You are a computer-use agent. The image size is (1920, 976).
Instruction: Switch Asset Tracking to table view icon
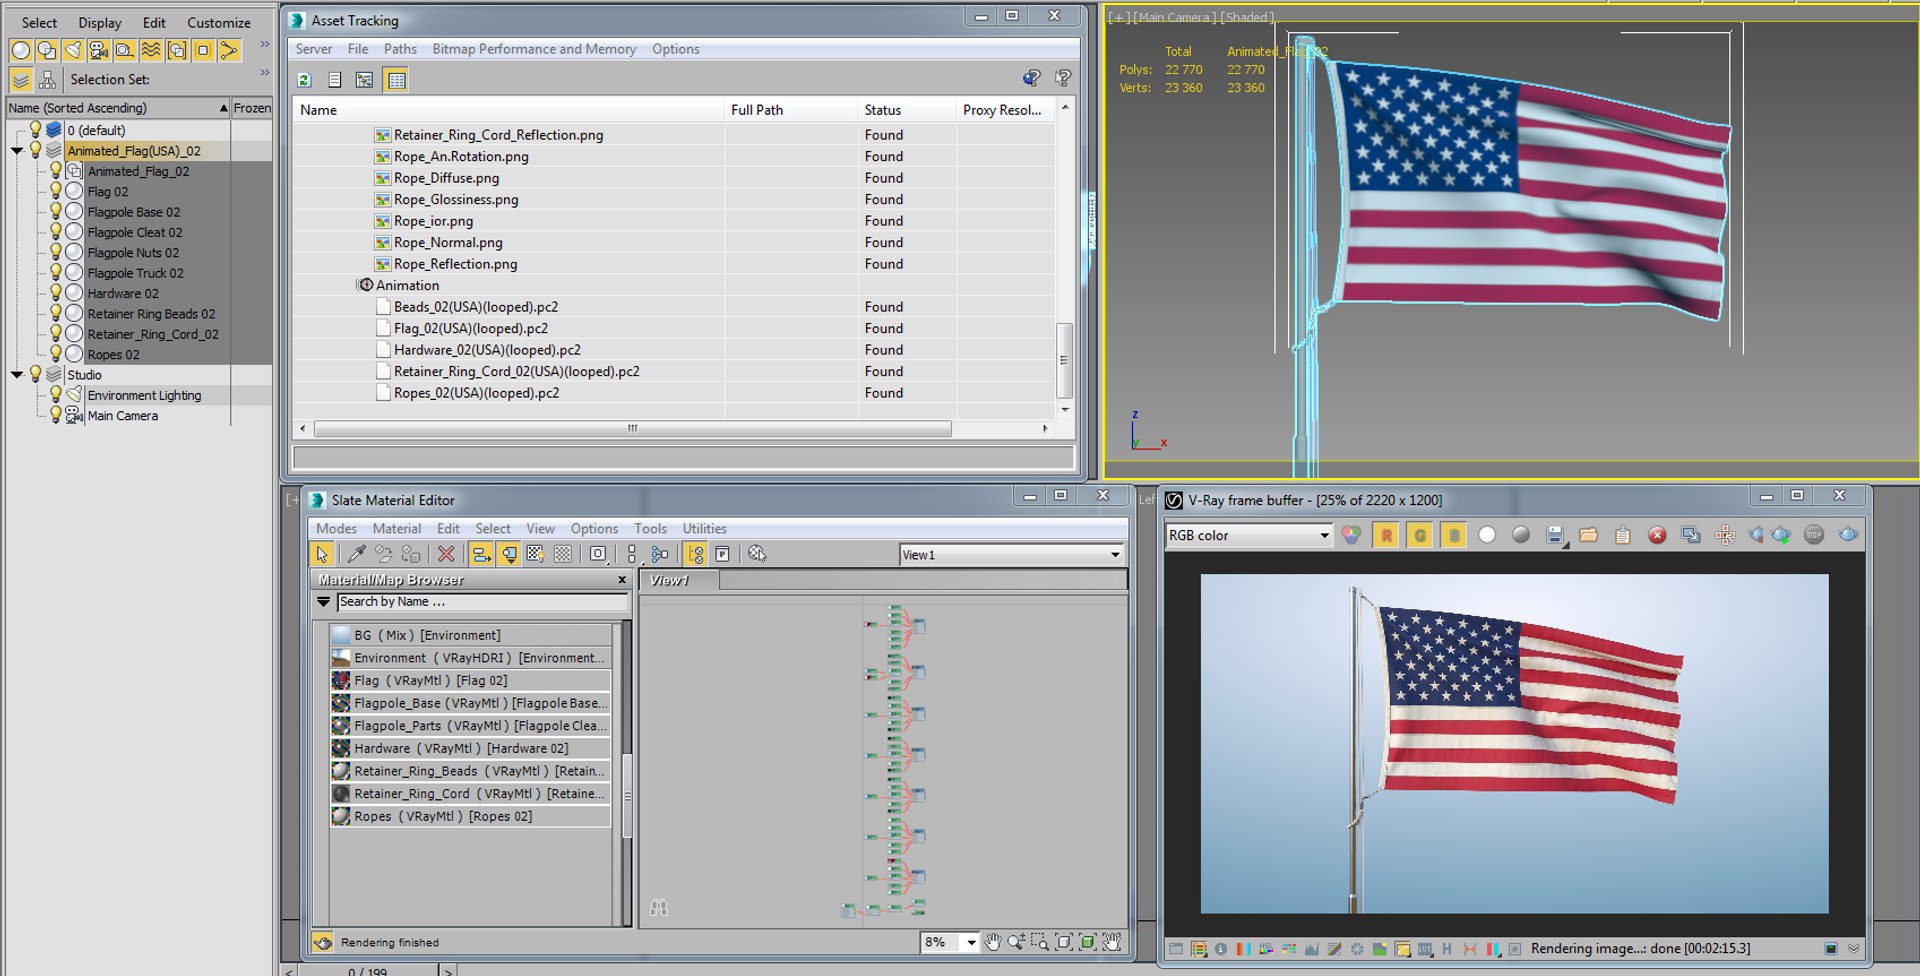click(x=396, y=80)
